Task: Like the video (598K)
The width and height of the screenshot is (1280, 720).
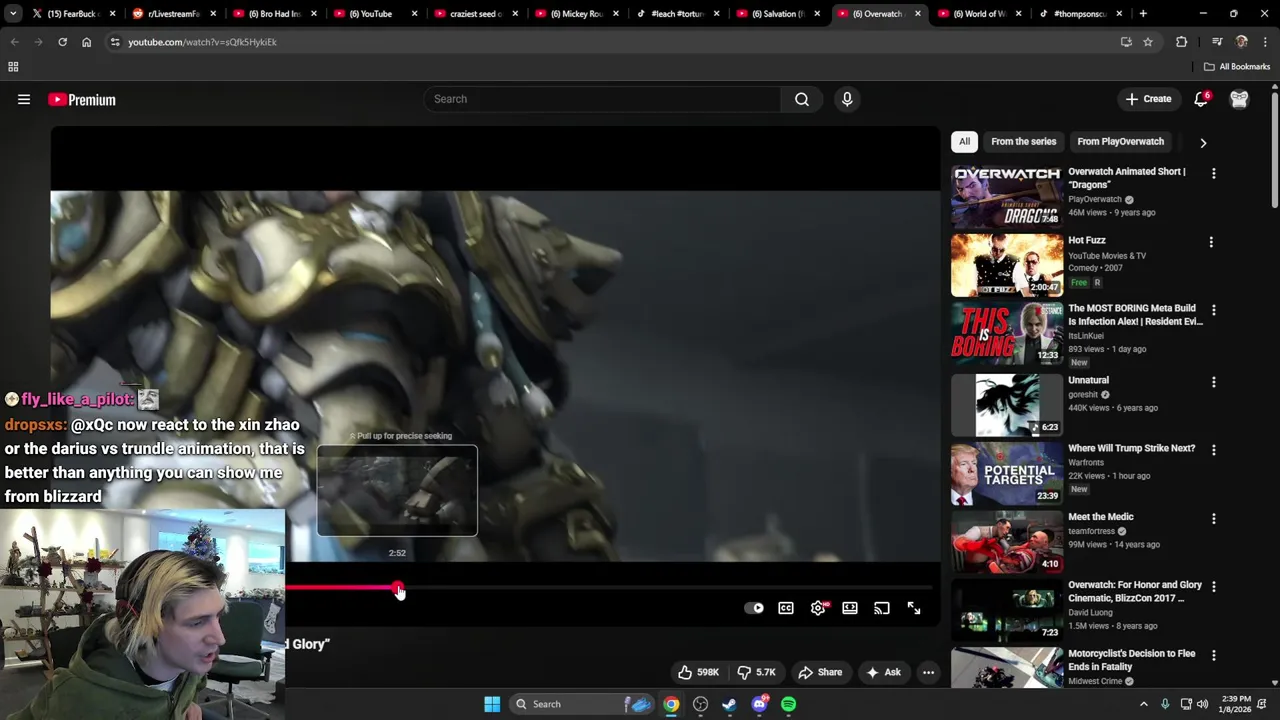Action: click(x=698, y=672)
